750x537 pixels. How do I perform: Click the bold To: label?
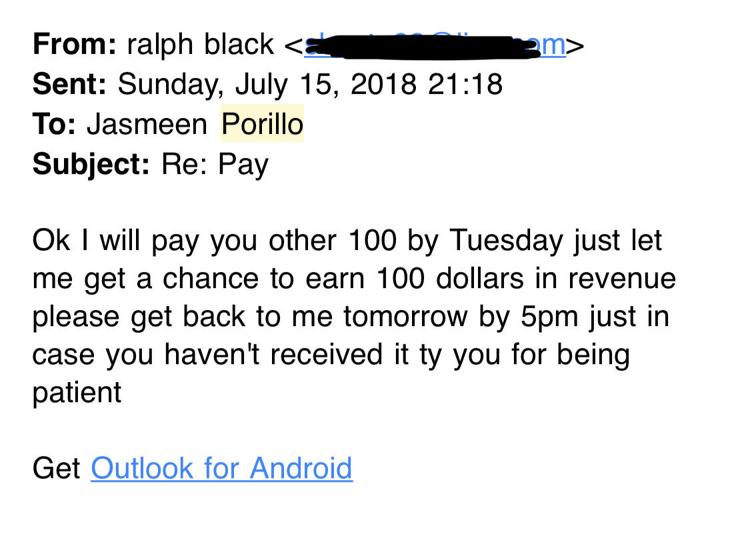click(54, 124)
